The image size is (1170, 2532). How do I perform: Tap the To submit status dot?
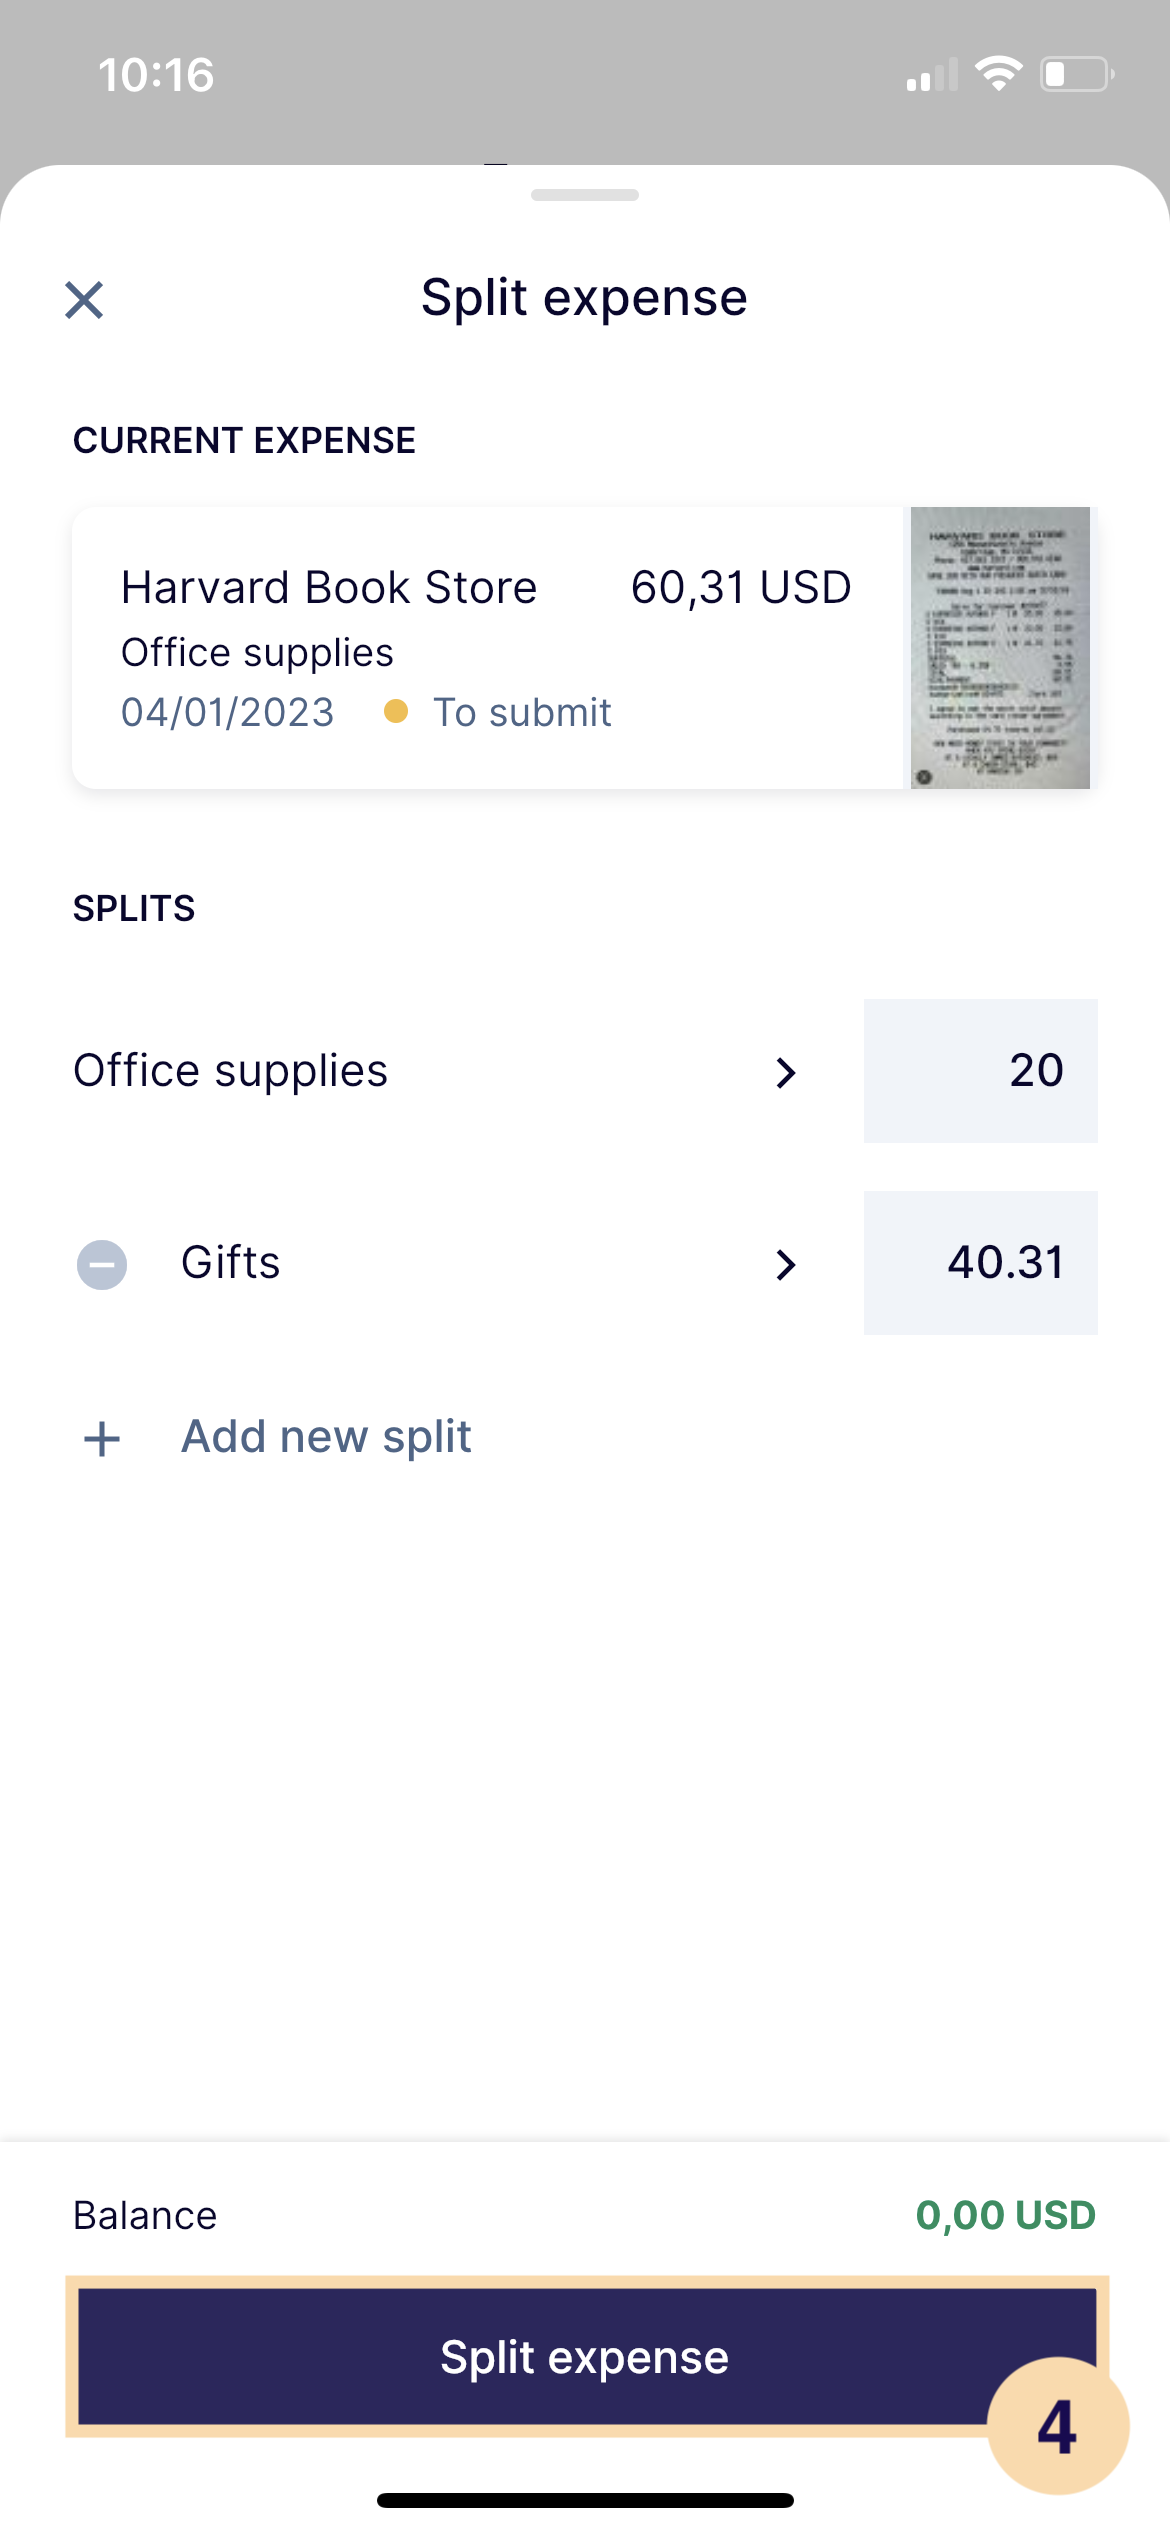point(396,711)
